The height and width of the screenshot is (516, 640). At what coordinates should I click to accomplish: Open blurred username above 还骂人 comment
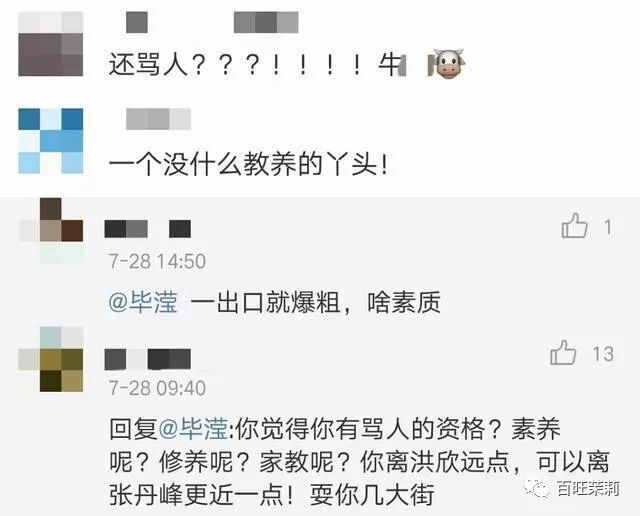(212, 22)
